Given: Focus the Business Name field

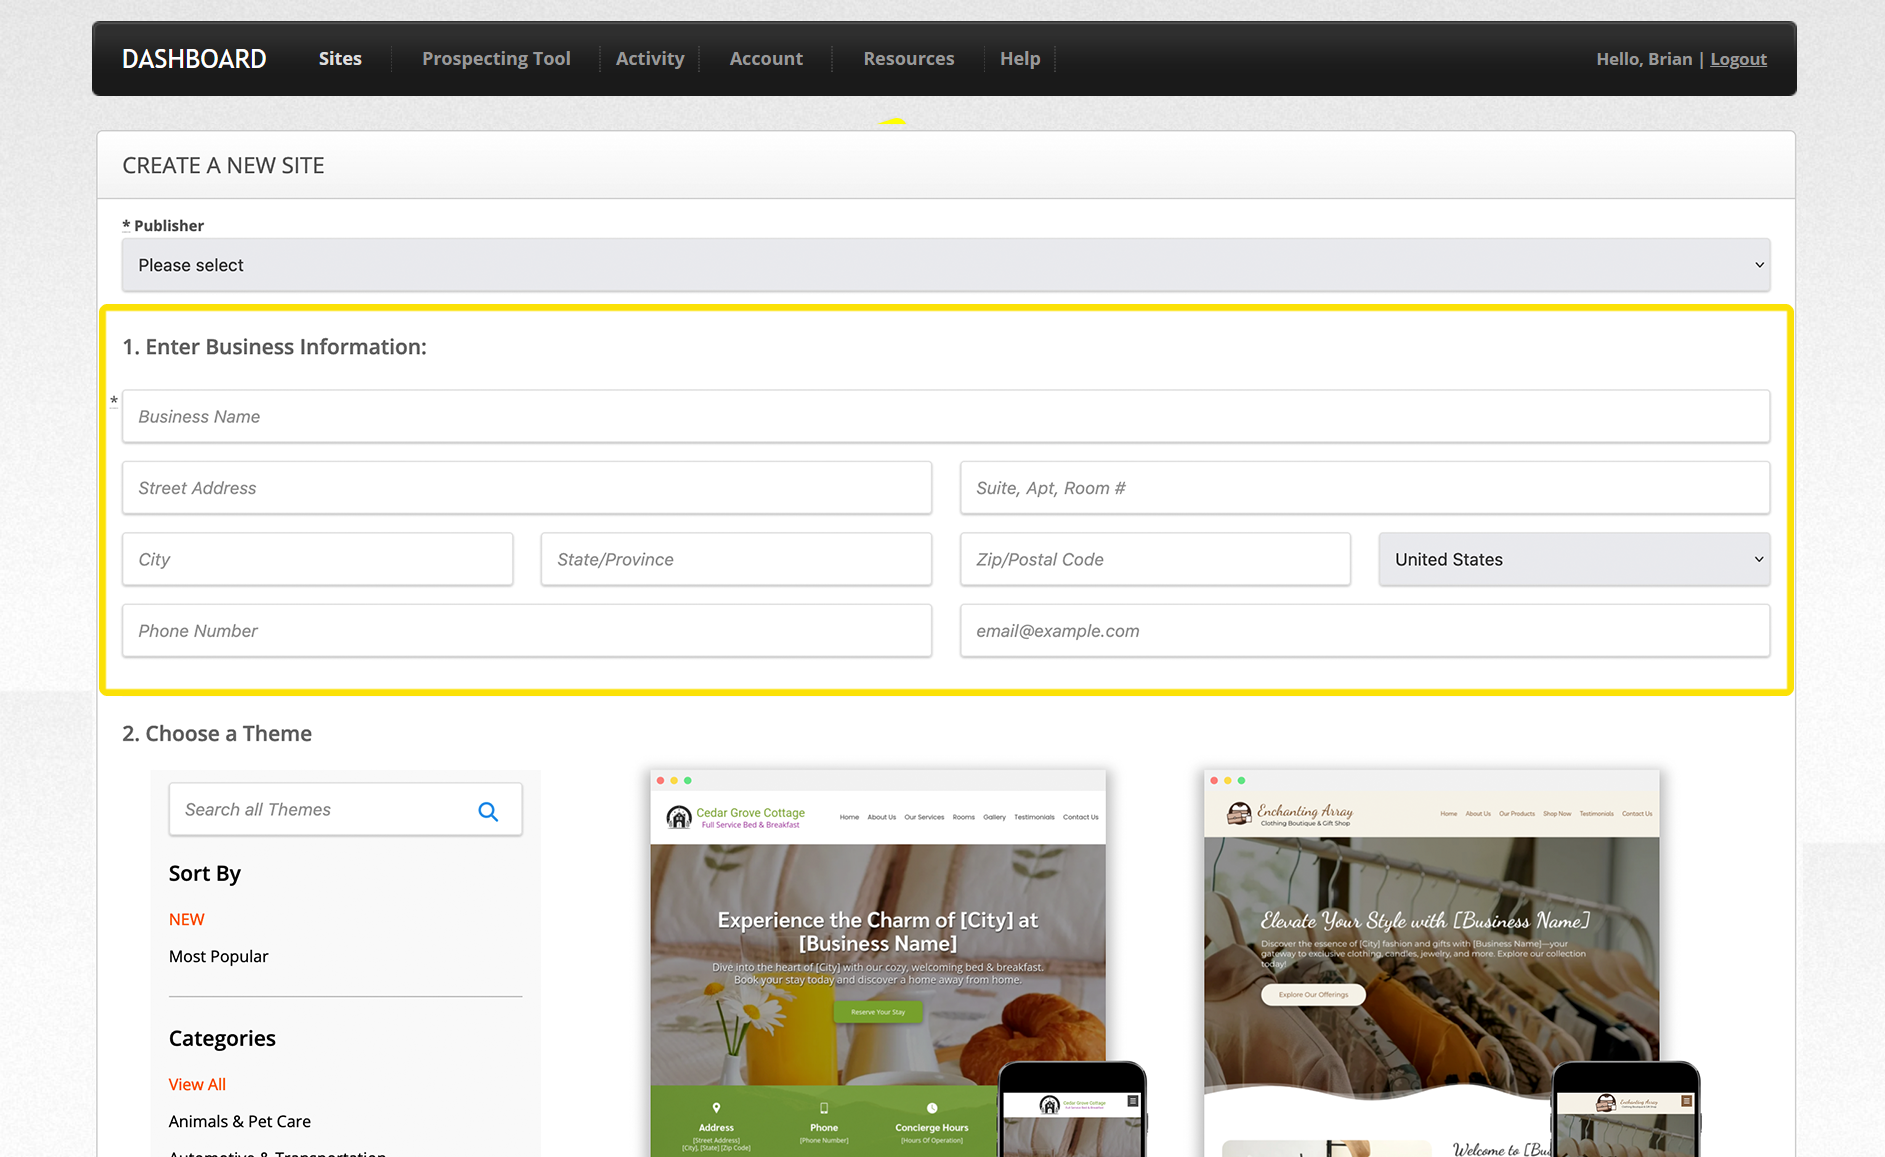Looking at the screenshot, I should (946, 417).
